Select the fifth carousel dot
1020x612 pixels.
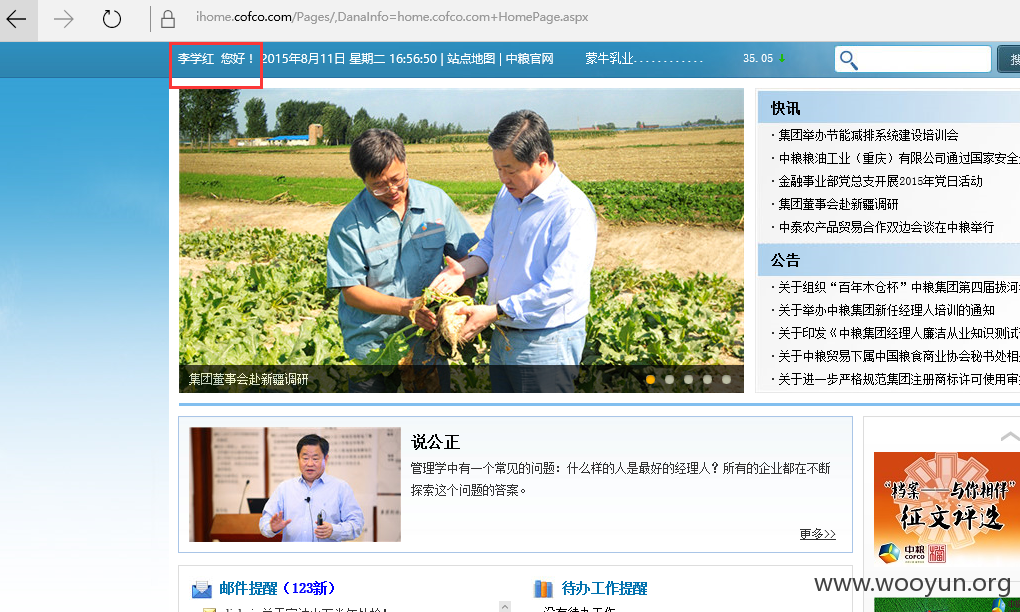click(x=726, y=379)
